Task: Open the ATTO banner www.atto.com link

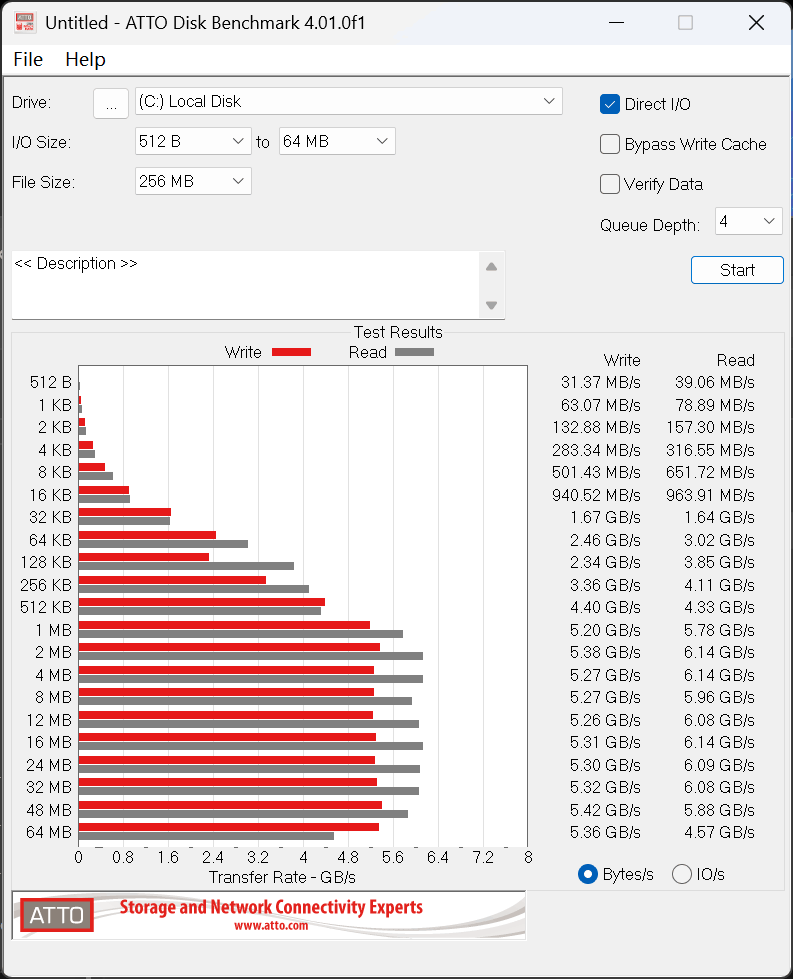Action: [x=271, y=925]
